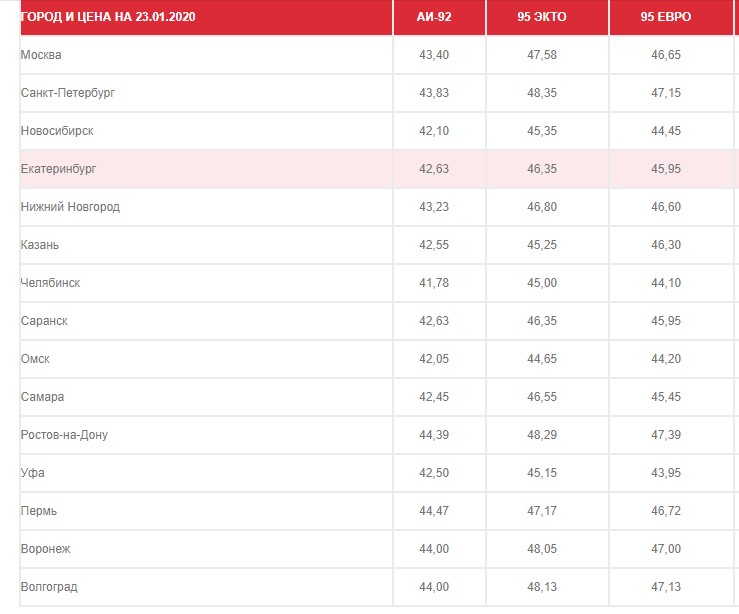Image resolution: width=739 pixels, height=614 pixels.
Task: Select the Санкт-Петербург city cell
Action: tap(206, 93)
